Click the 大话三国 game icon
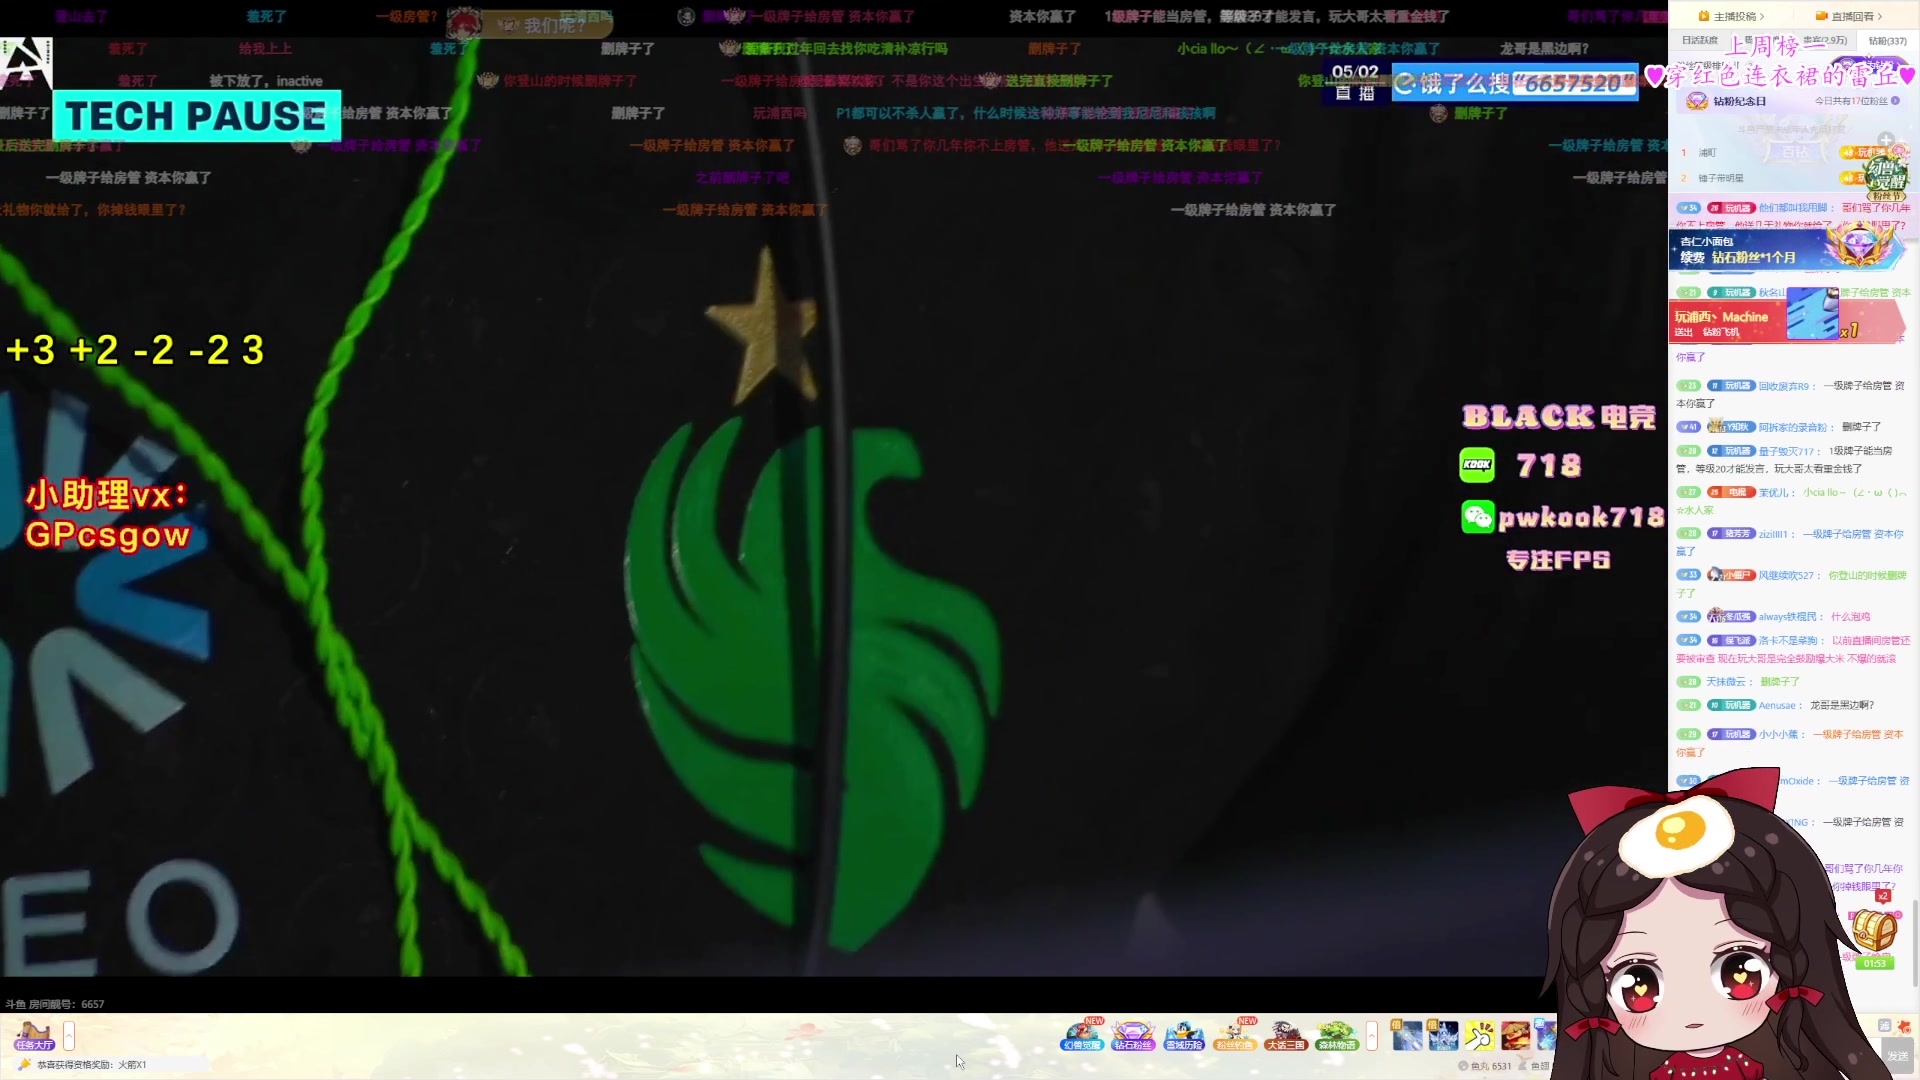Image resolution: width=1920 pixels, height=1080 pixels. pos(1285,1035)
